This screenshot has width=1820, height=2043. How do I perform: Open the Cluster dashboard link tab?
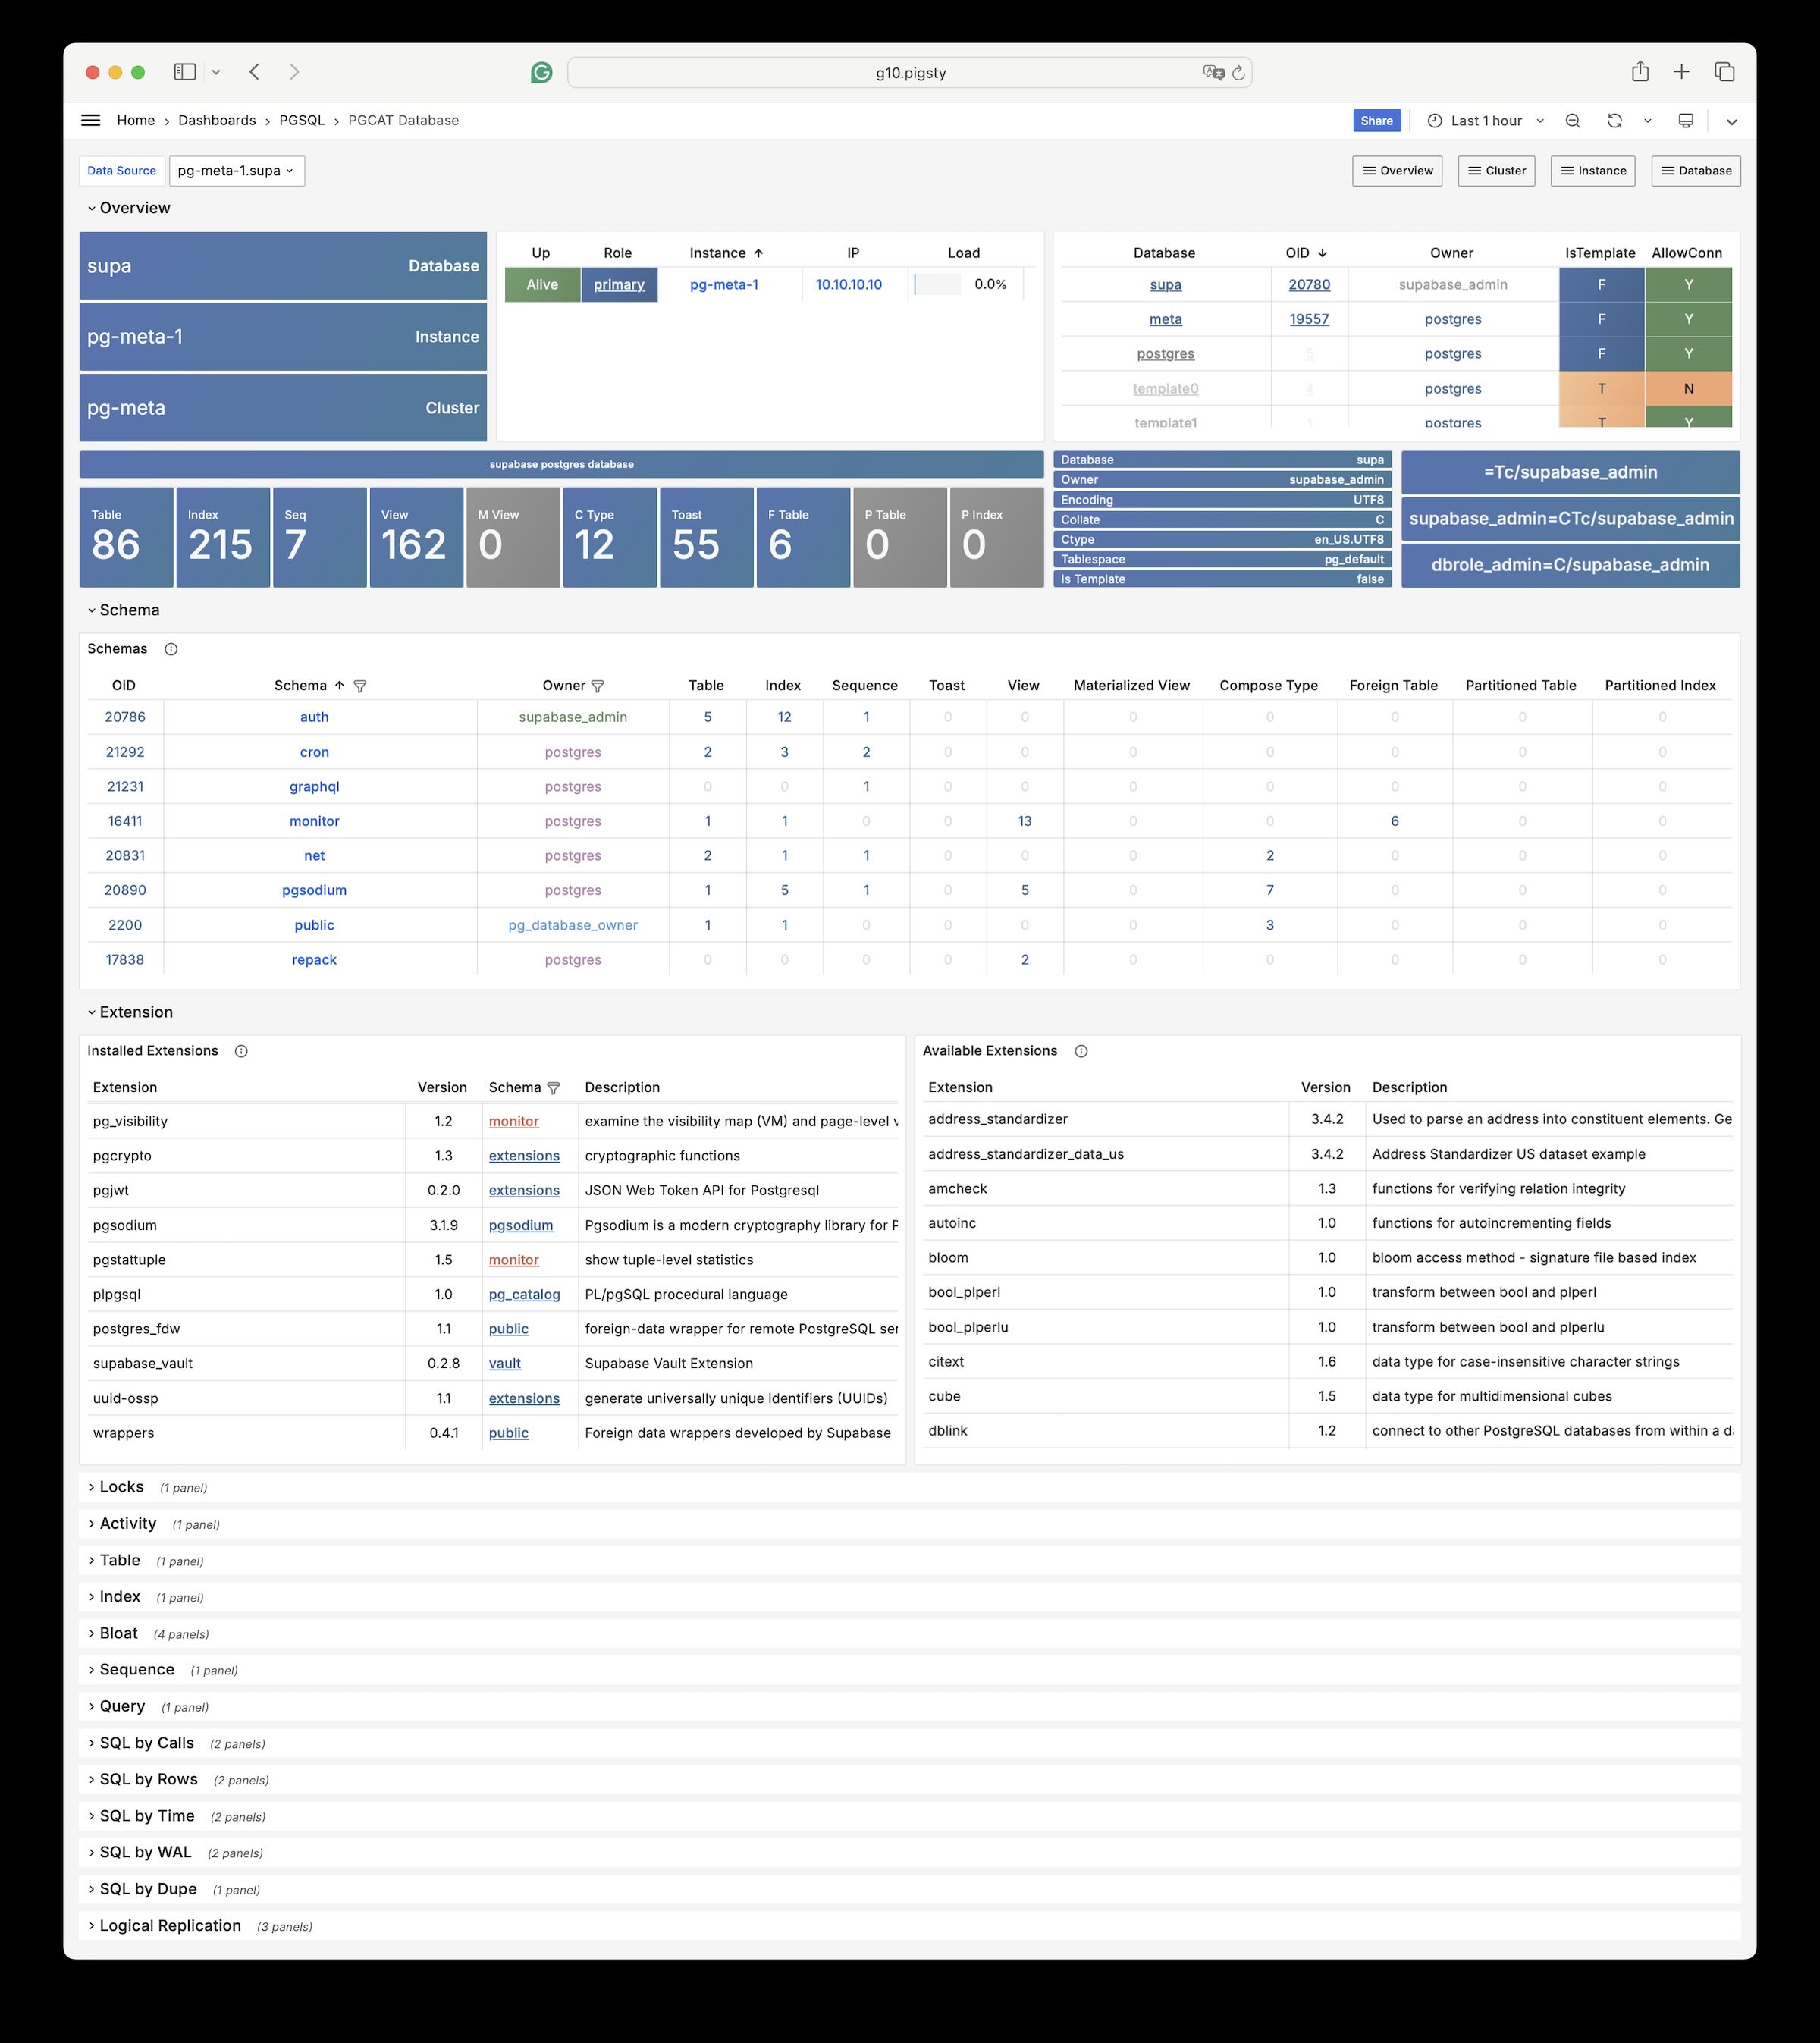1496,171
